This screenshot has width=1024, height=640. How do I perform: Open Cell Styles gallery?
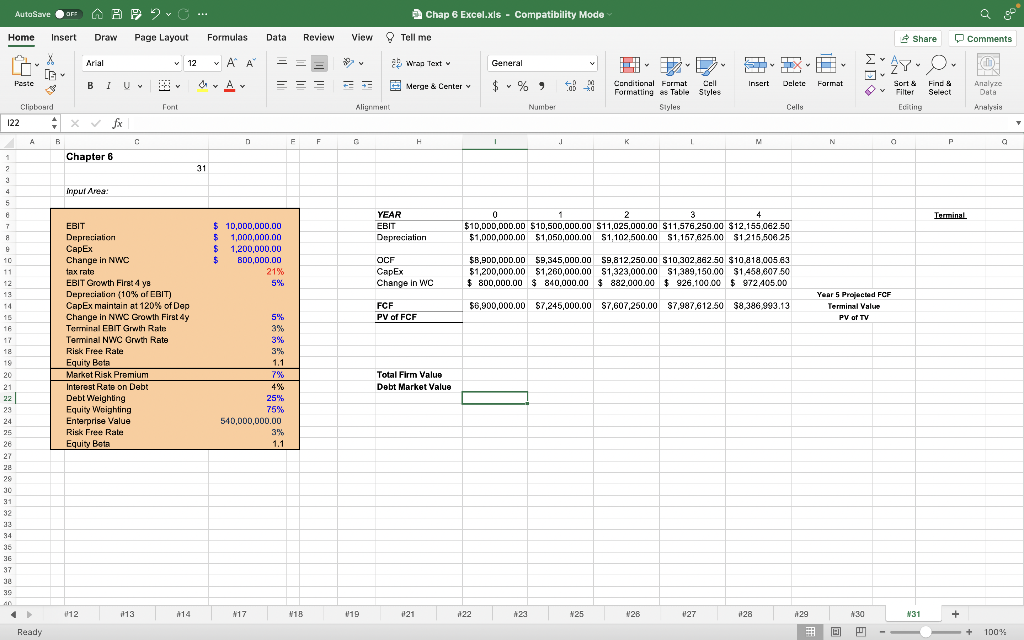(709, 75)
